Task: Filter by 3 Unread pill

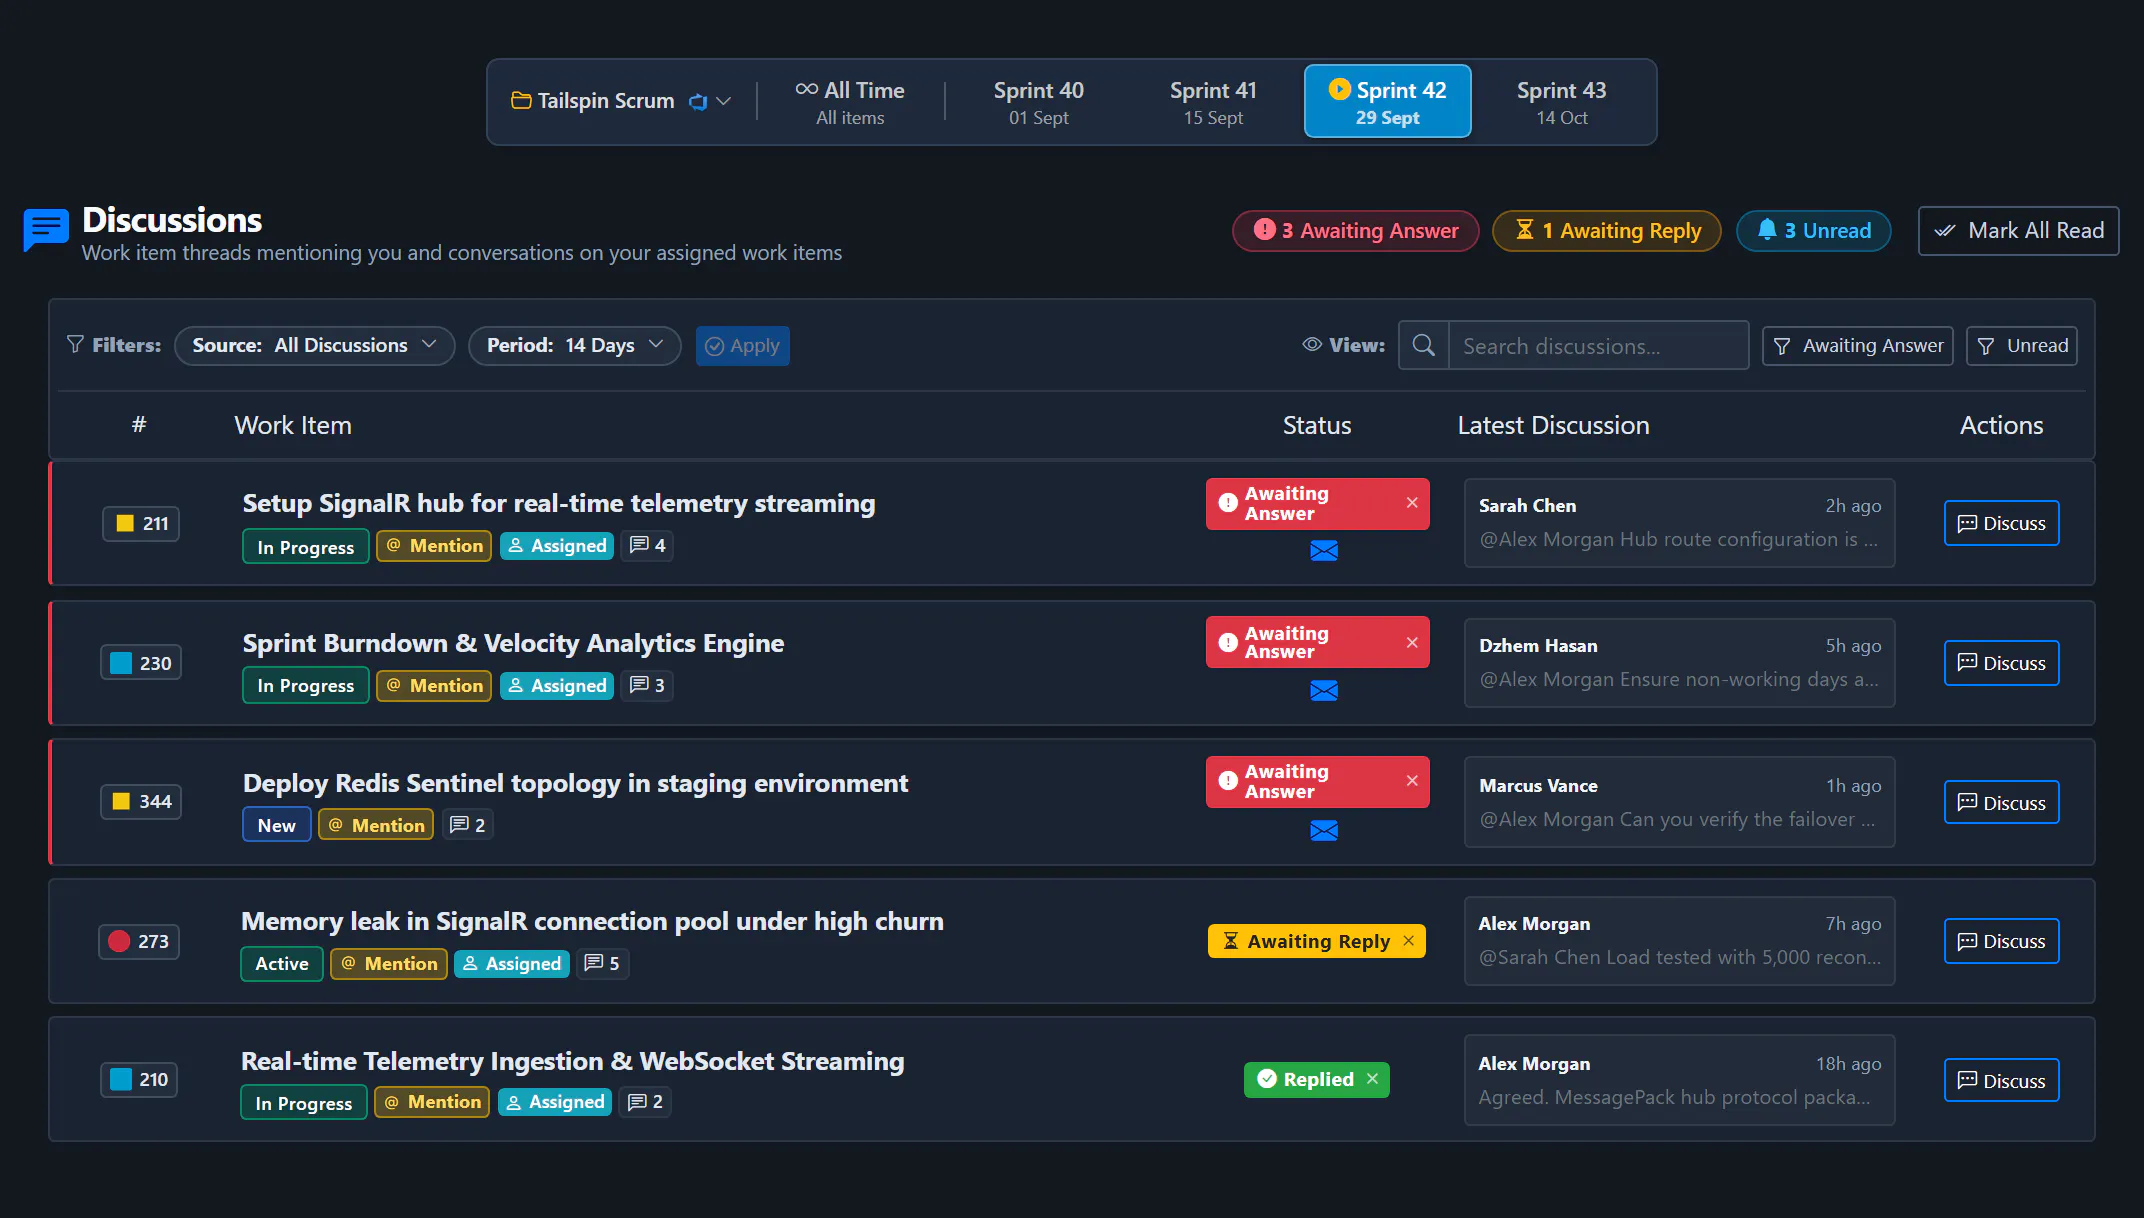Action: pos(1813,231)
